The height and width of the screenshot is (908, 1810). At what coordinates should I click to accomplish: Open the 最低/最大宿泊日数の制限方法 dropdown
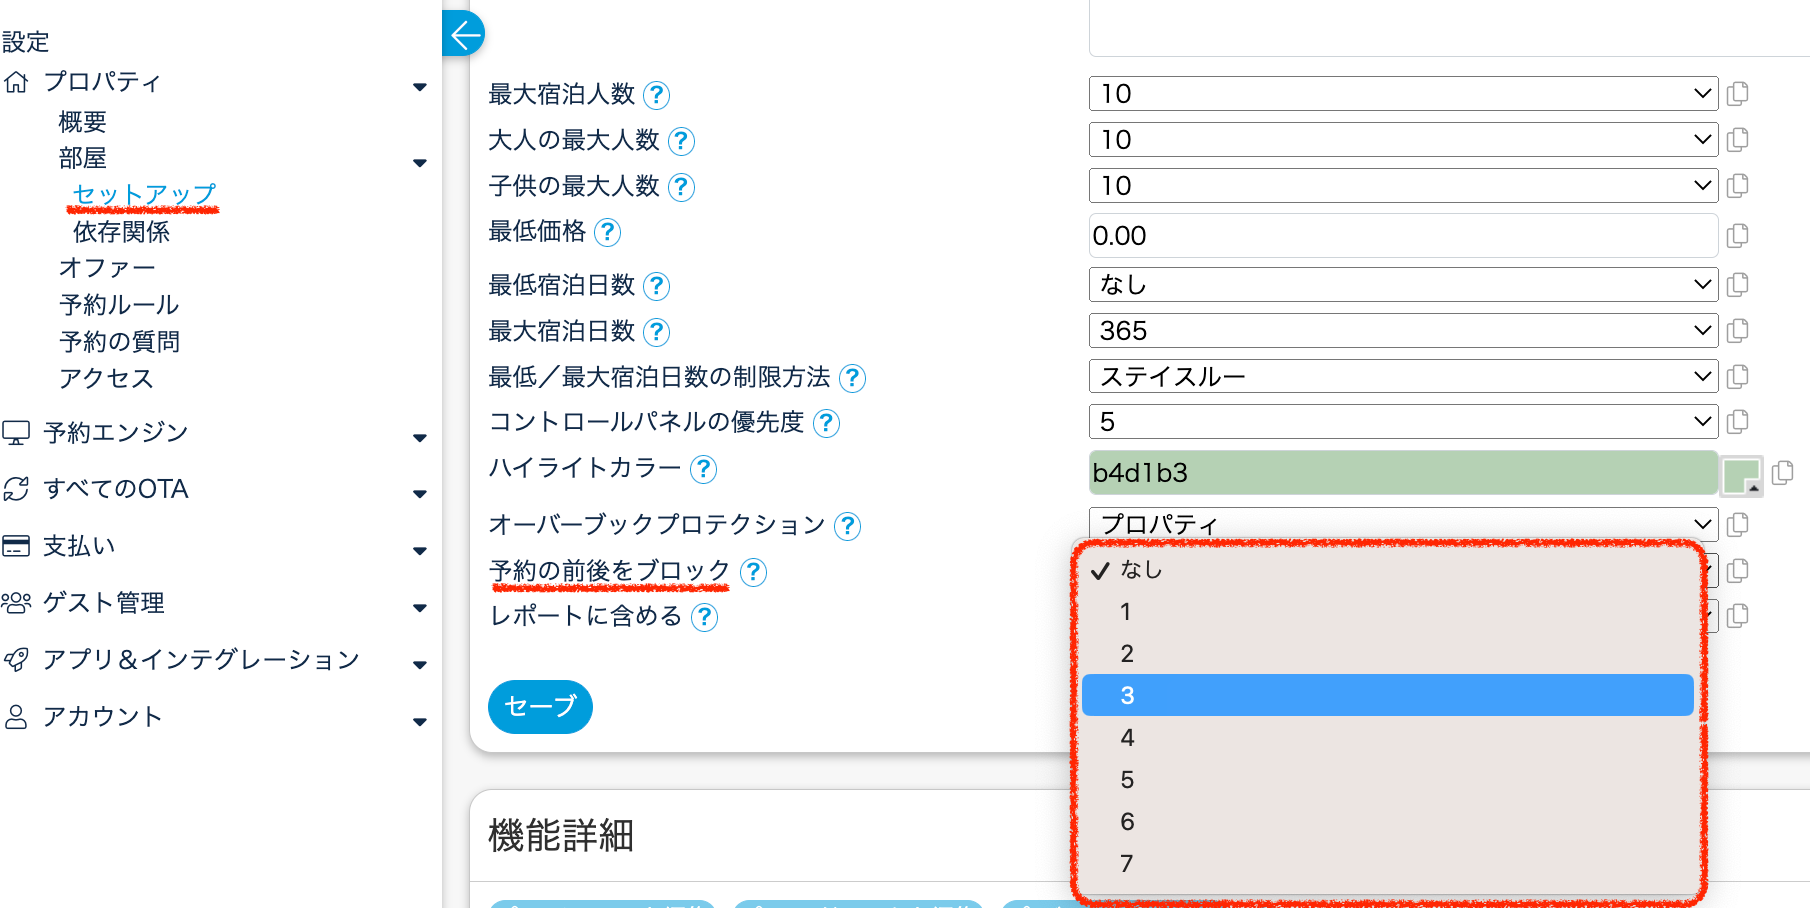[1402, 377]
